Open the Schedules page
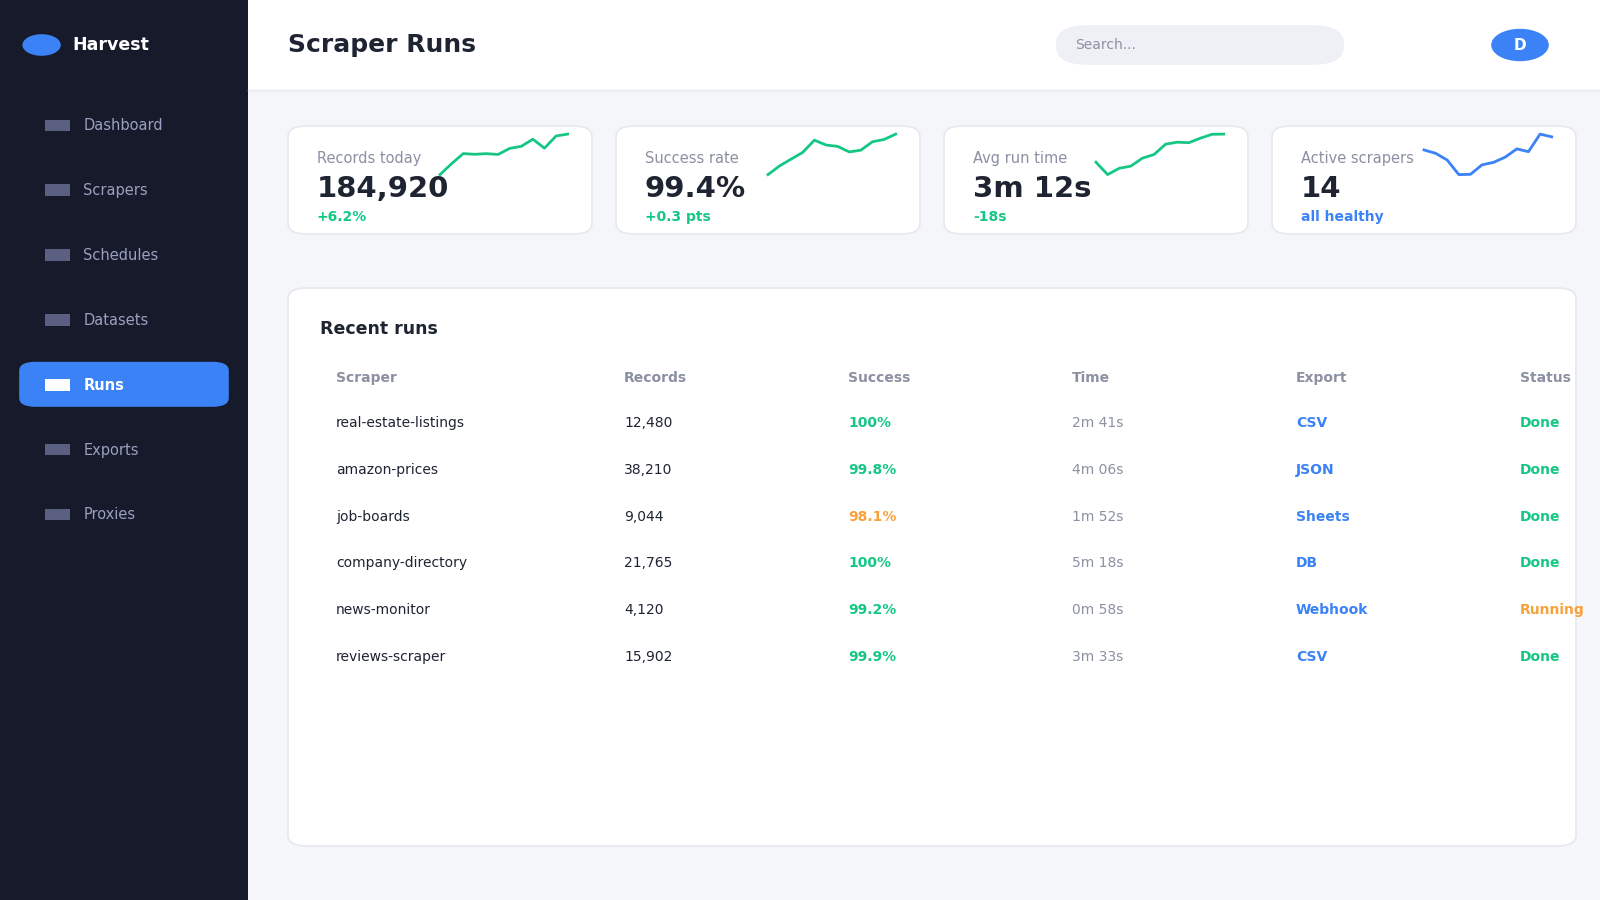1600x900 pixels. coord(124,255)
